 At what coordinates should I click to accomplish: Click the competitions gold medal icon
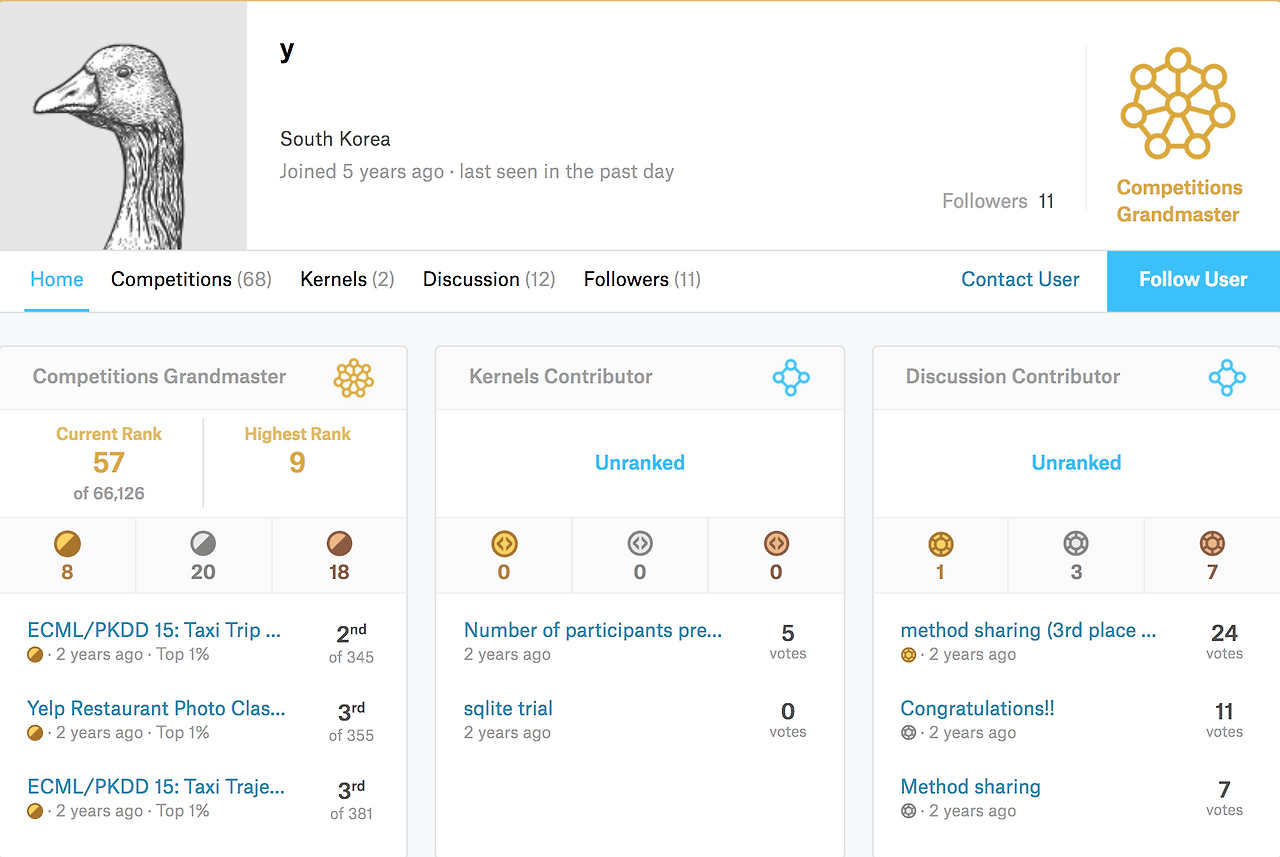(x=67, y=544)
